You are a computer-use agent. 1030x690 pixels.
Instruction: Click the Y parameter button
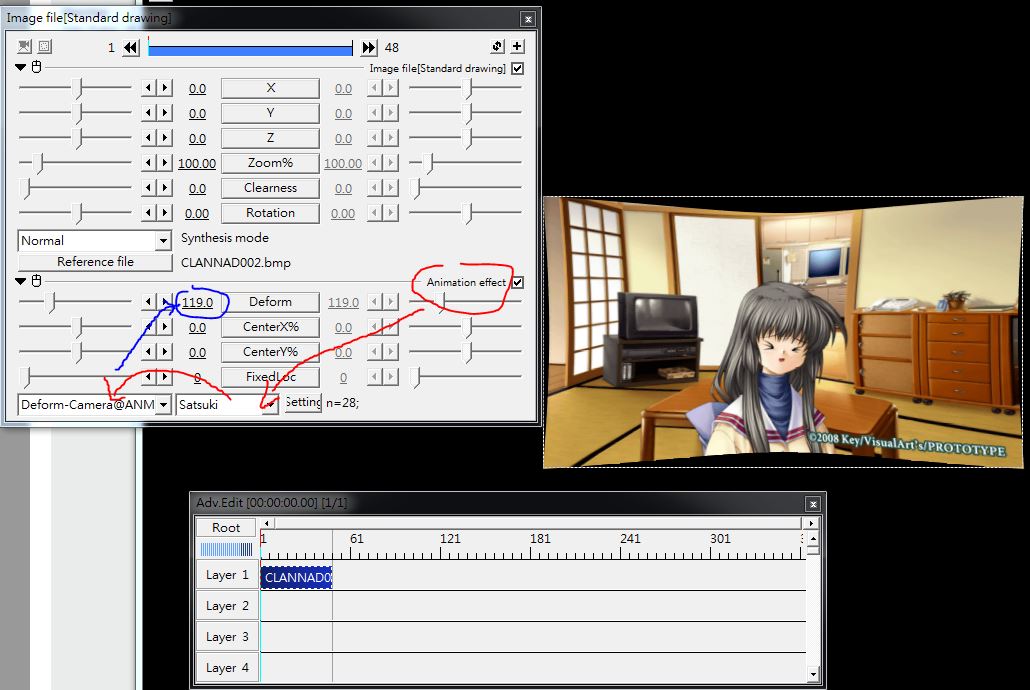(x=271, y=113)
